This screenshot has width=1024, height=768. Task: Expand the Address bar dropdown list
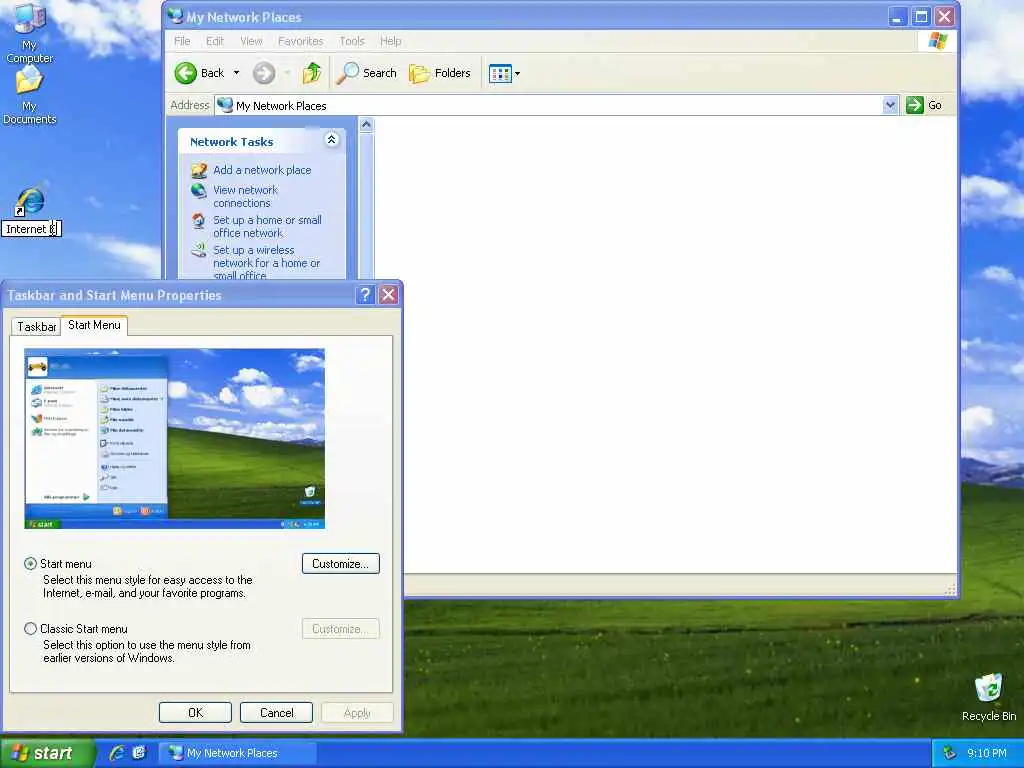pyautogui.click(x=889, y=105)
